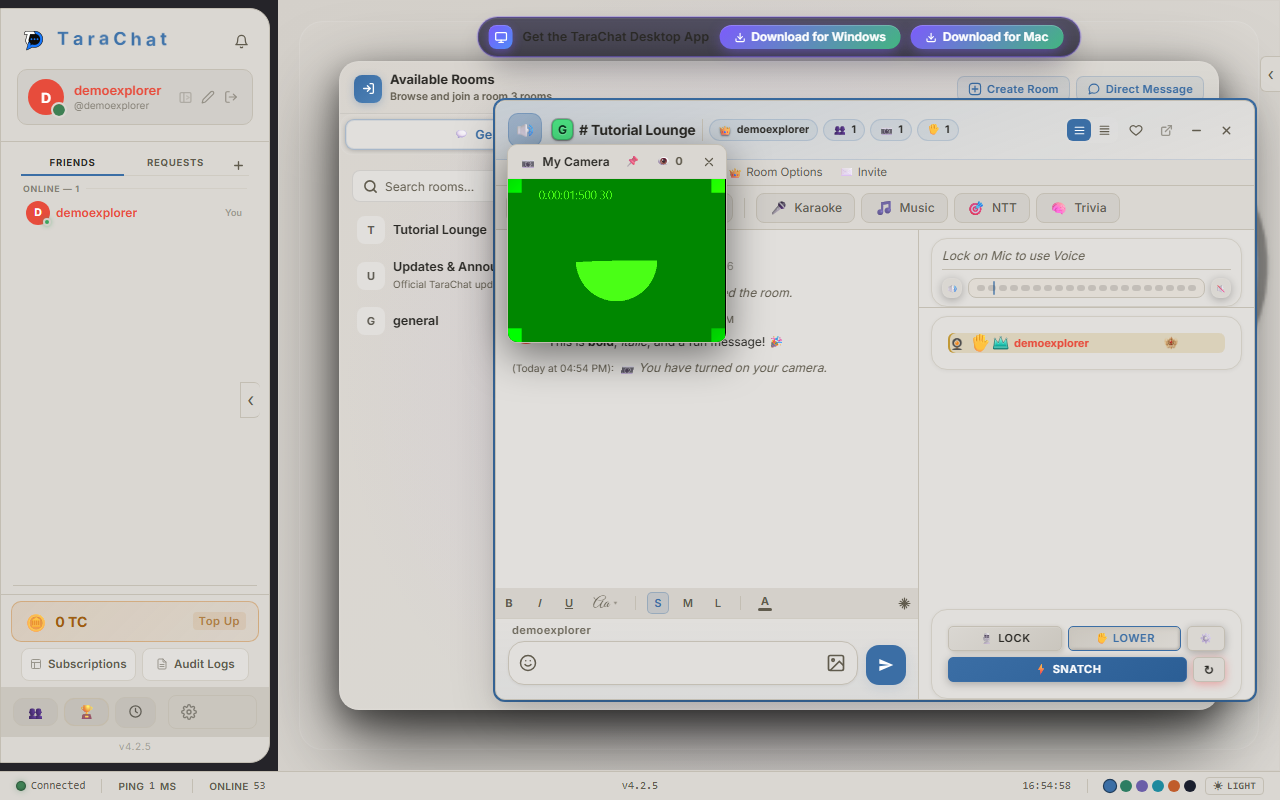
Task: Open the NTT activity
Action: click(x=992, y=208)
